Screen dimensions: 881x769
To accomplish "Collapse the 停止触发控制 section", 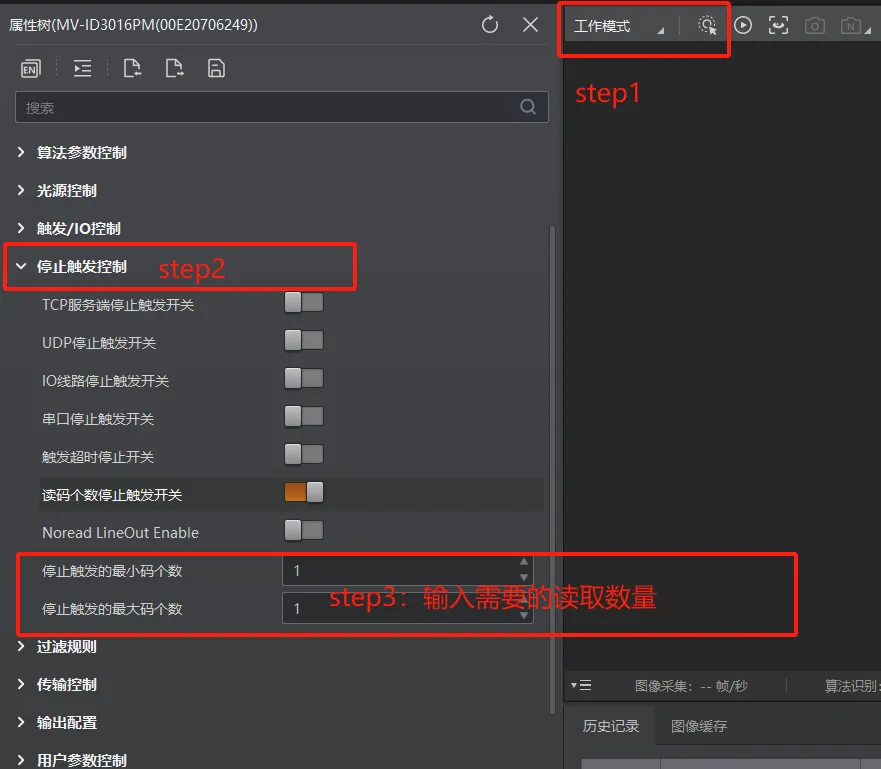I will coord(21,267).
